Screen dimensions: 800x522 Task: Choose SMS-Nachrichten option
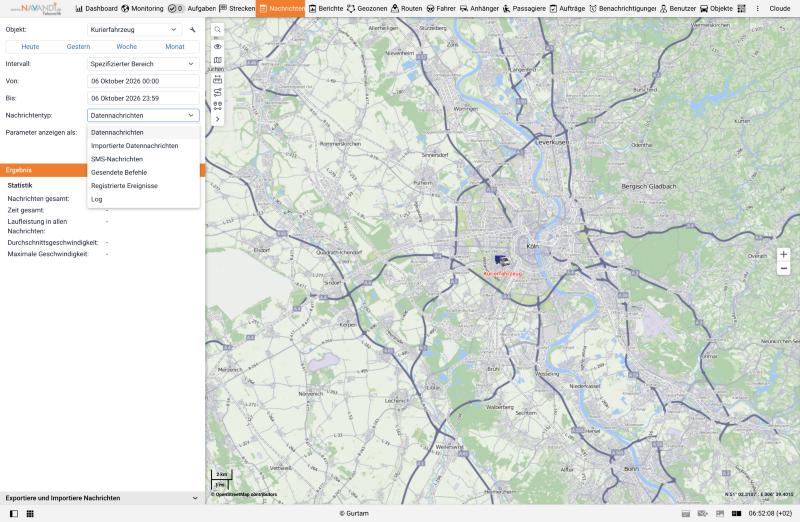[143, 159]
